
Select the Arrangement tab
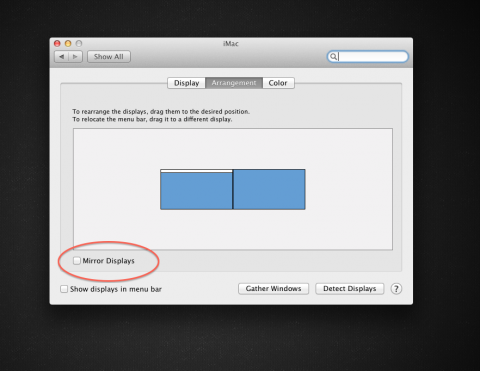point(234,83)
